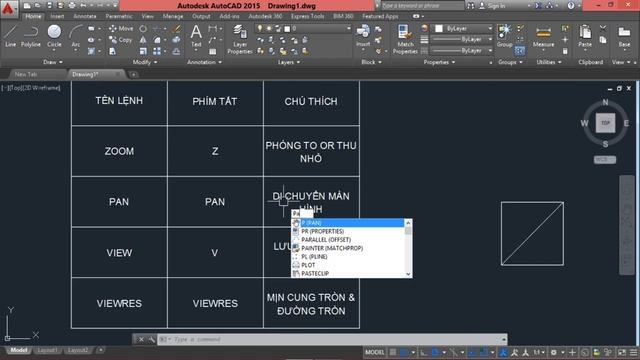Viewport: 640px width, 360px height.
Task: Toggle ortho mode in status bar
Action: (x=424, y=352)
